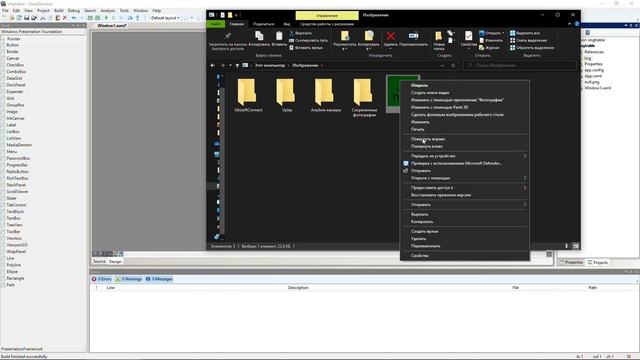Image resolution: width=640 pixels, height=360 pixels.
Task: Expand the Open (Открыть) ribbon dropdown arrow
Action: [x=503, y=33]
